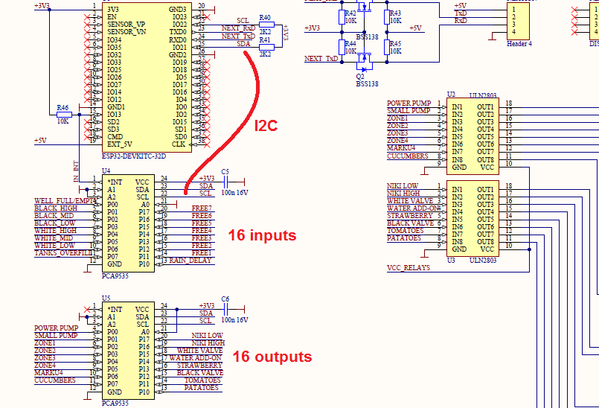Click the BLACK_LOW net label
The image size is (599, 408).
tap(55, 223)
